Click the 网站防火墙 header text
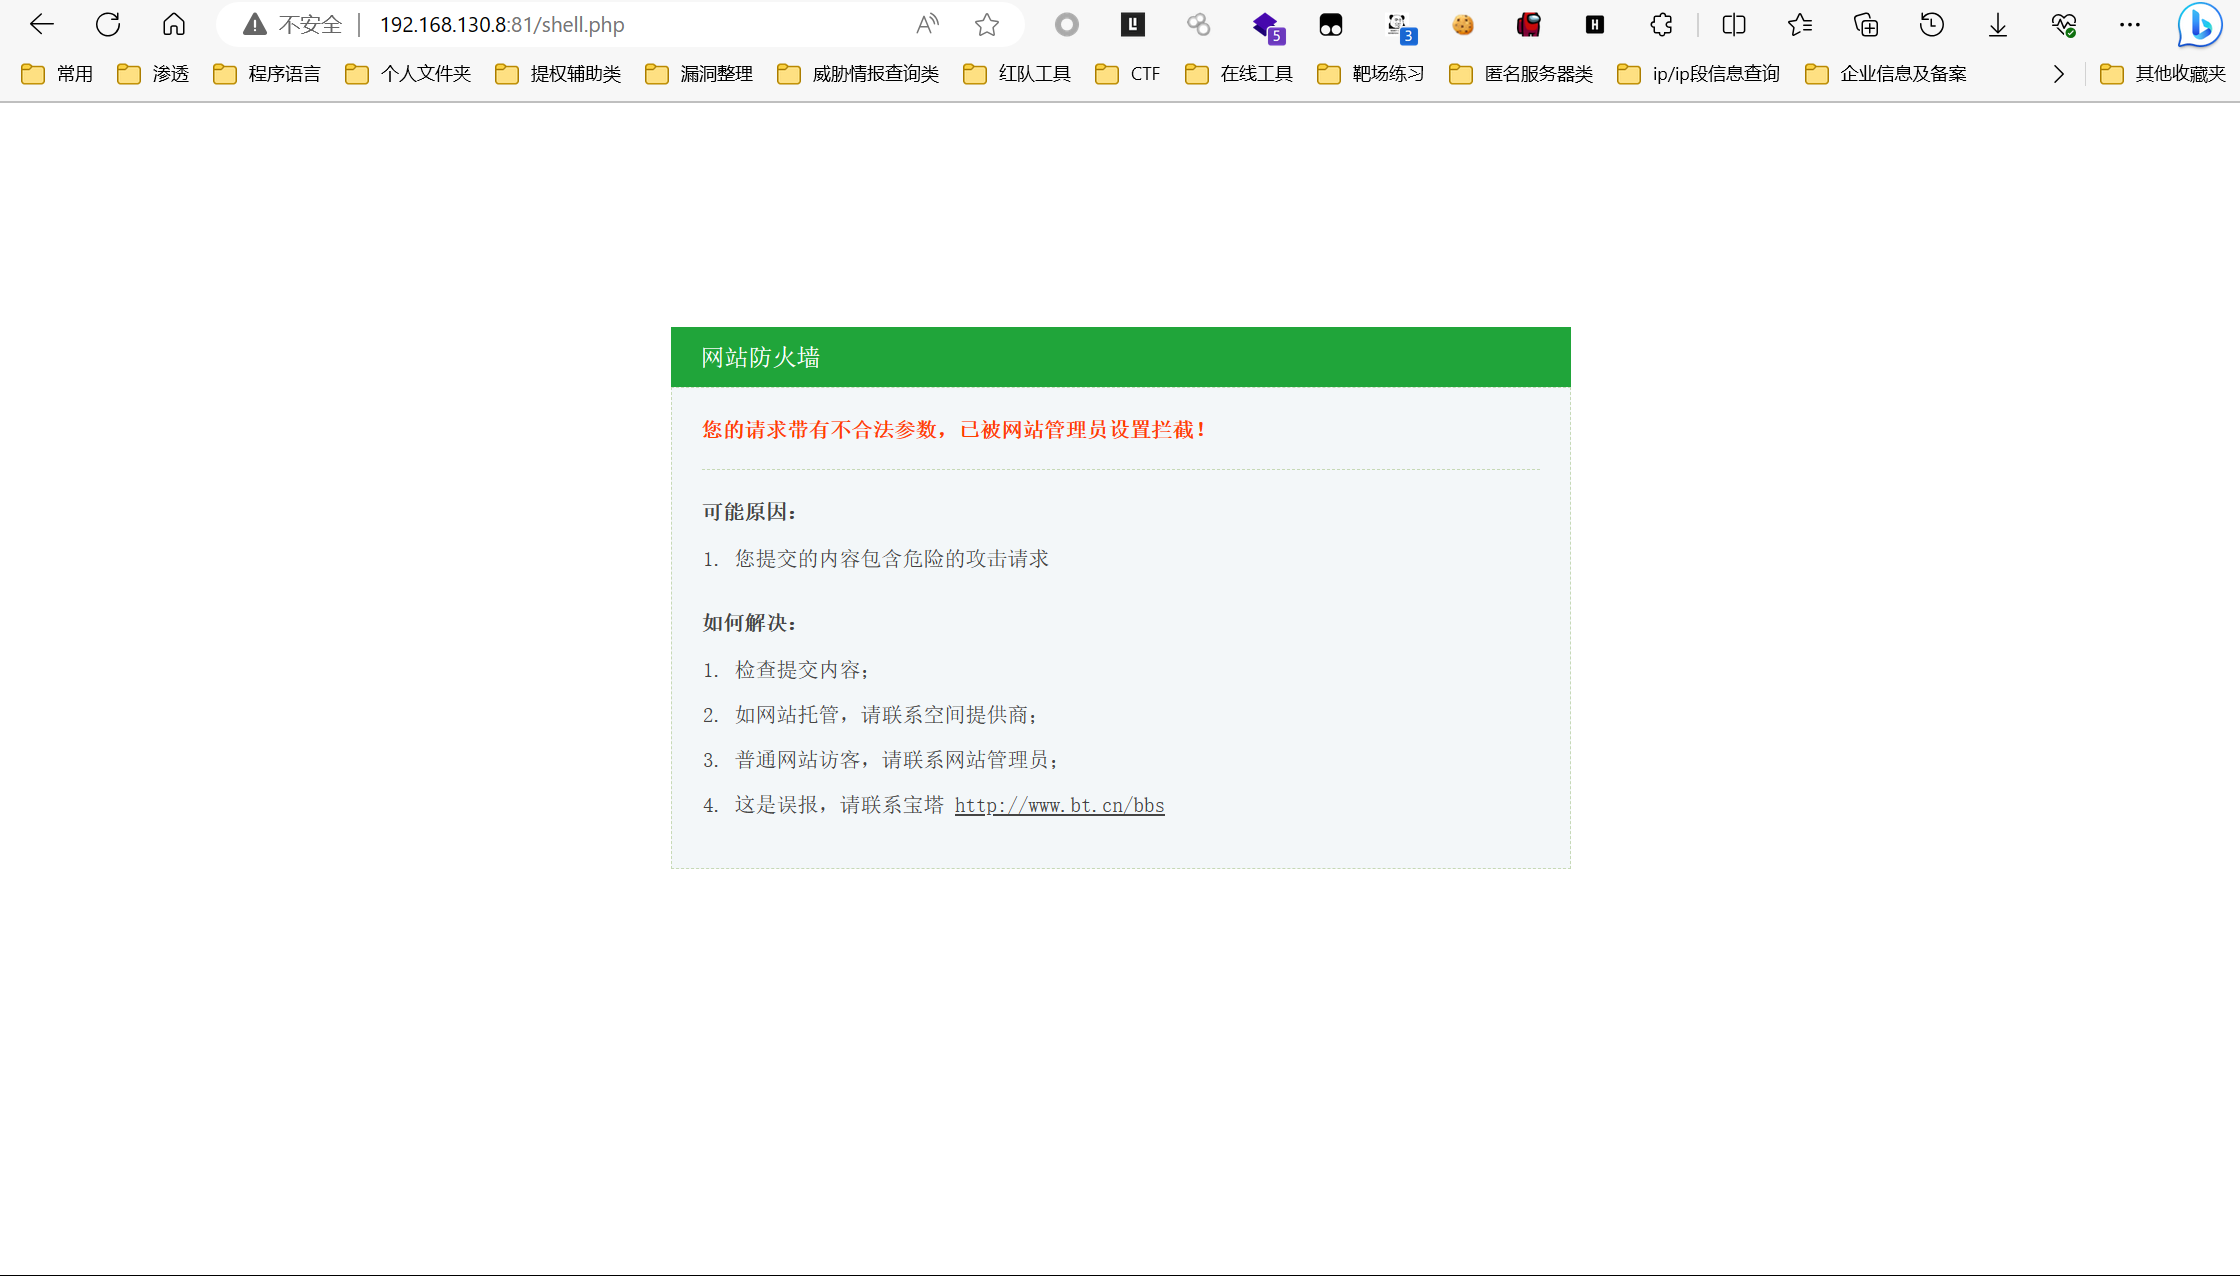The width and height of the screenshot is (2240, 1276). (x=761, y=357)
